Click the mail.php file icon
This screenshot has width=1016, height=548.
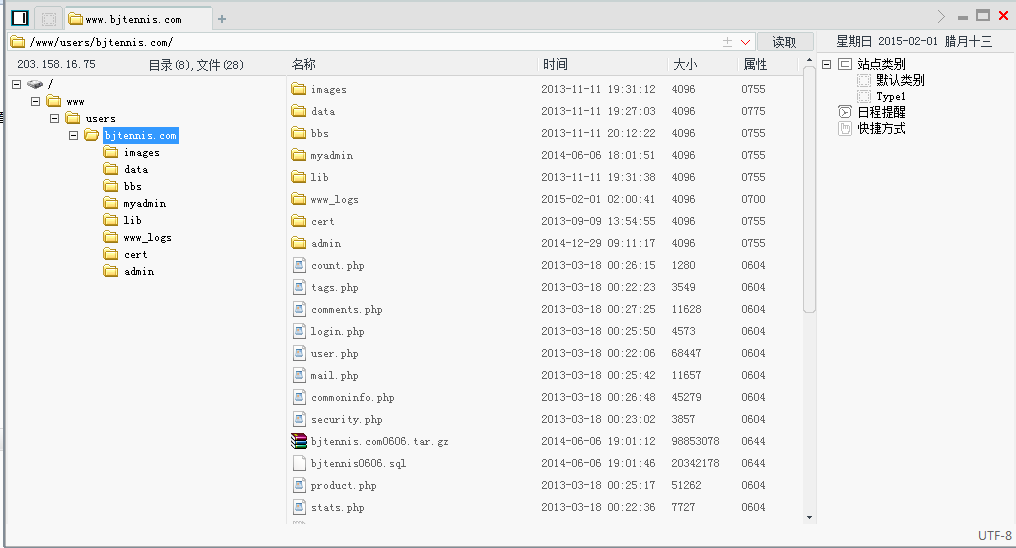pyautogui.click(x=299, y=375)
